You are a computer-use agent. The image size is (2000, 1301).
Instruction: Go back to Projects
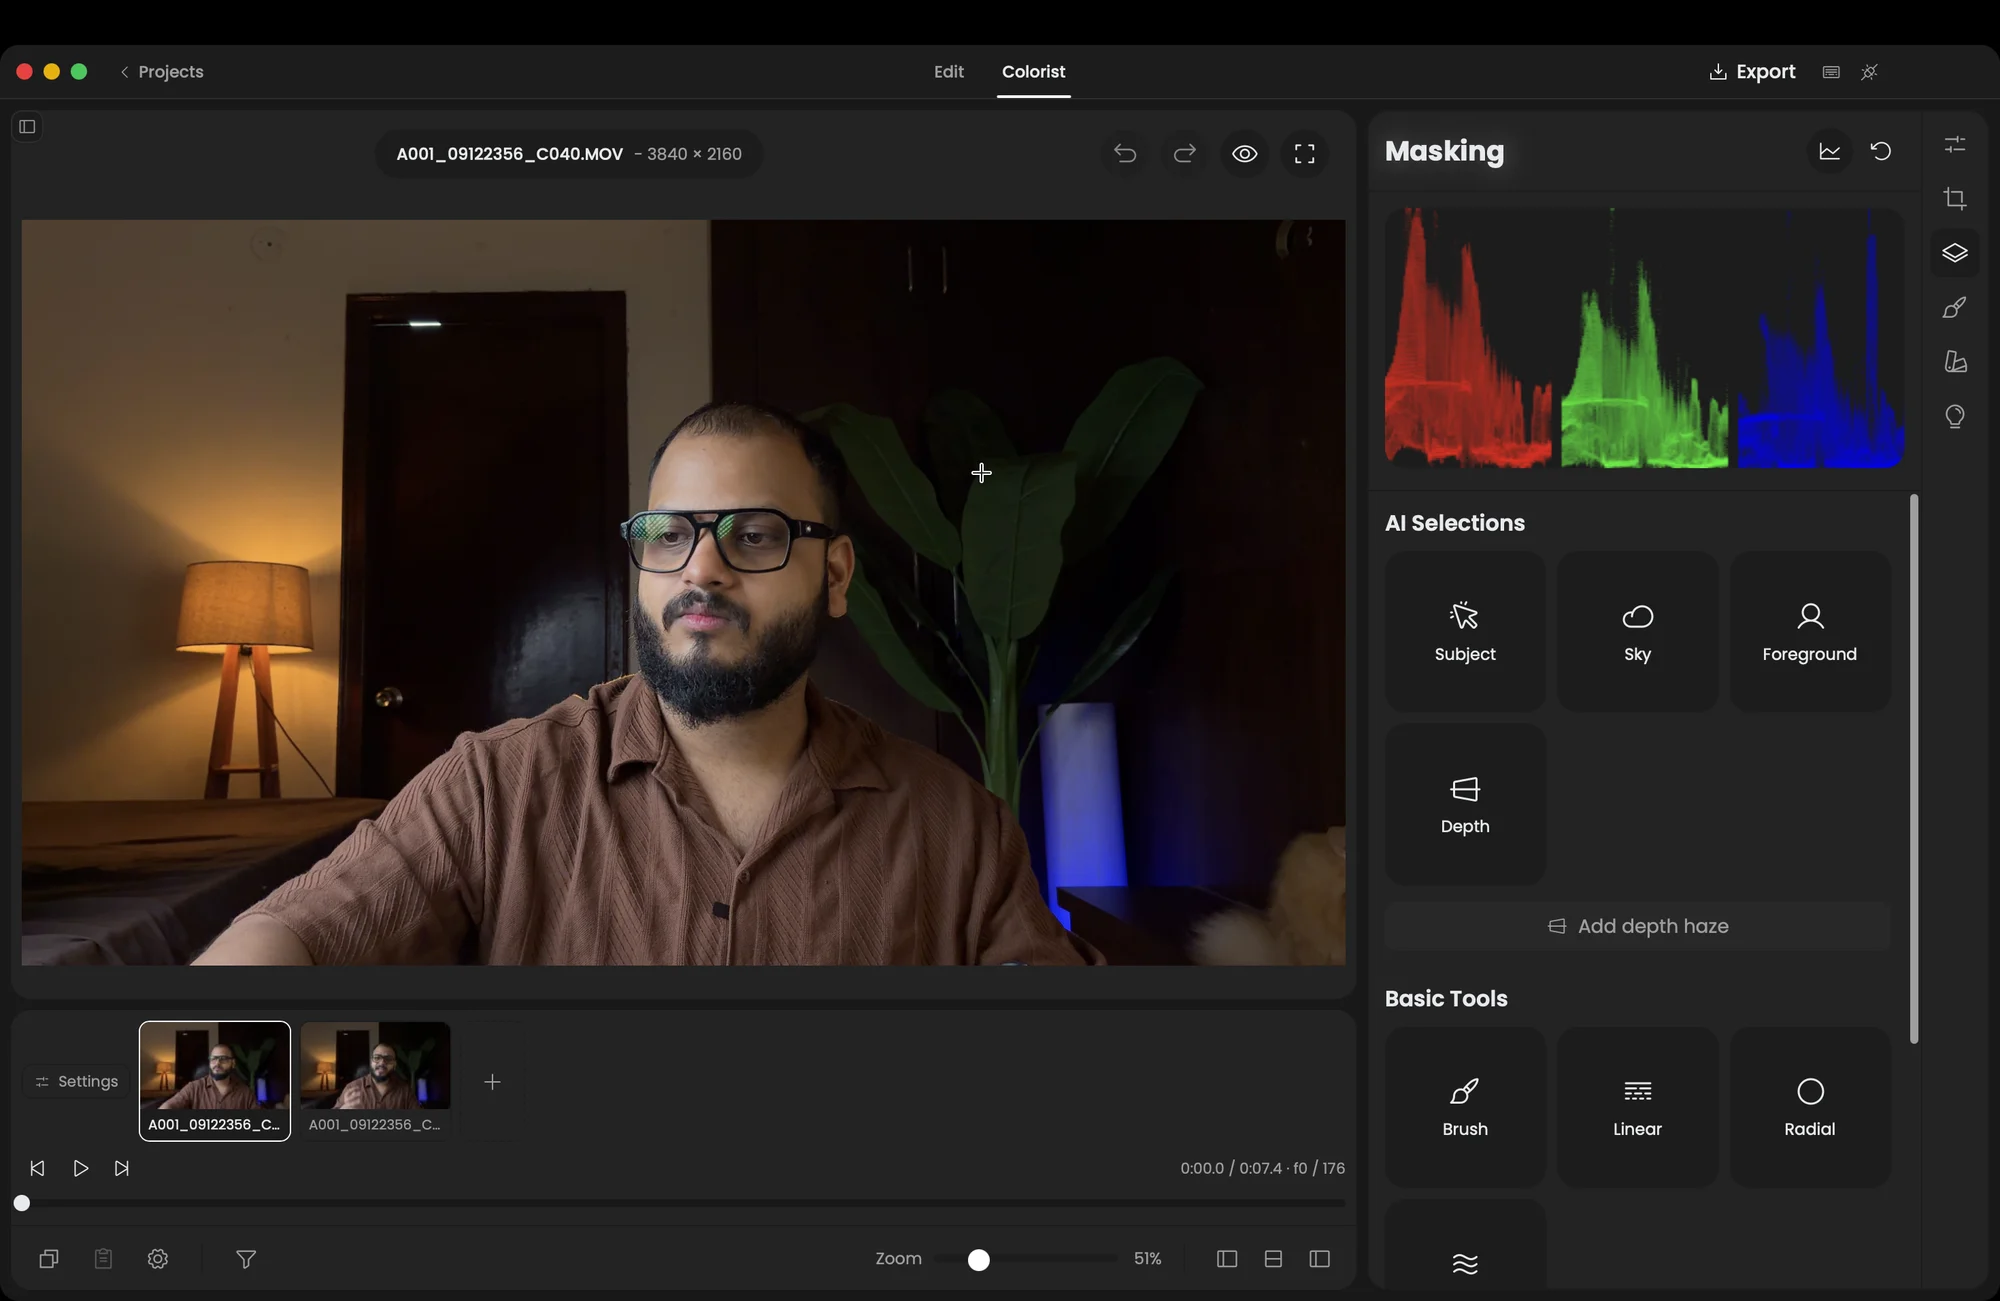click(x=162, y=72)
